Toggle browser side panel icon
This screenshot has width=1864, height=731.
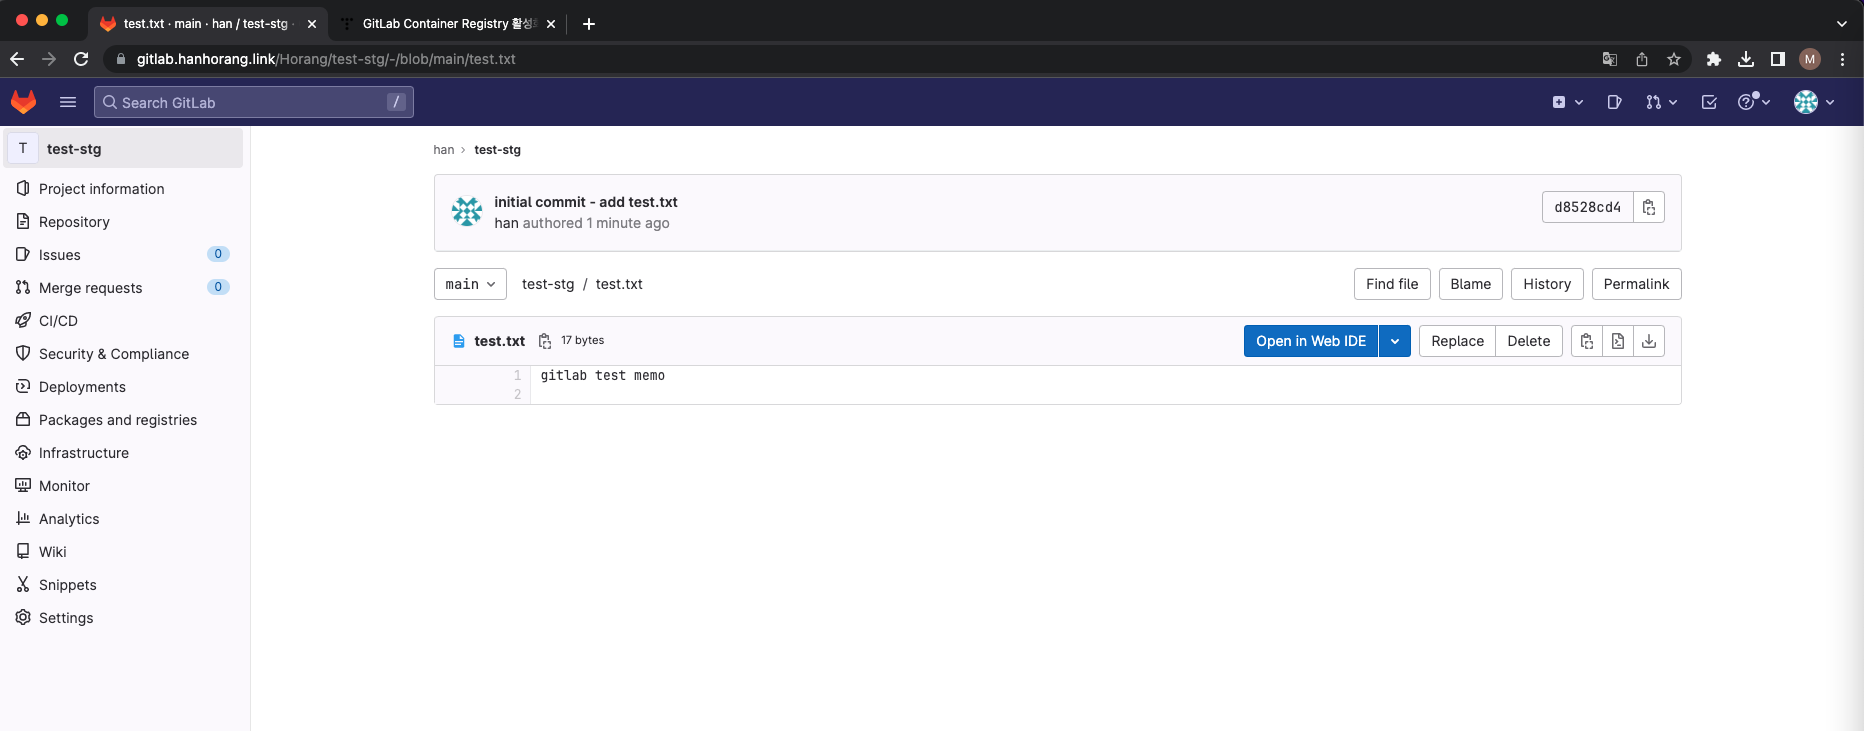[x=1778, y=59]
